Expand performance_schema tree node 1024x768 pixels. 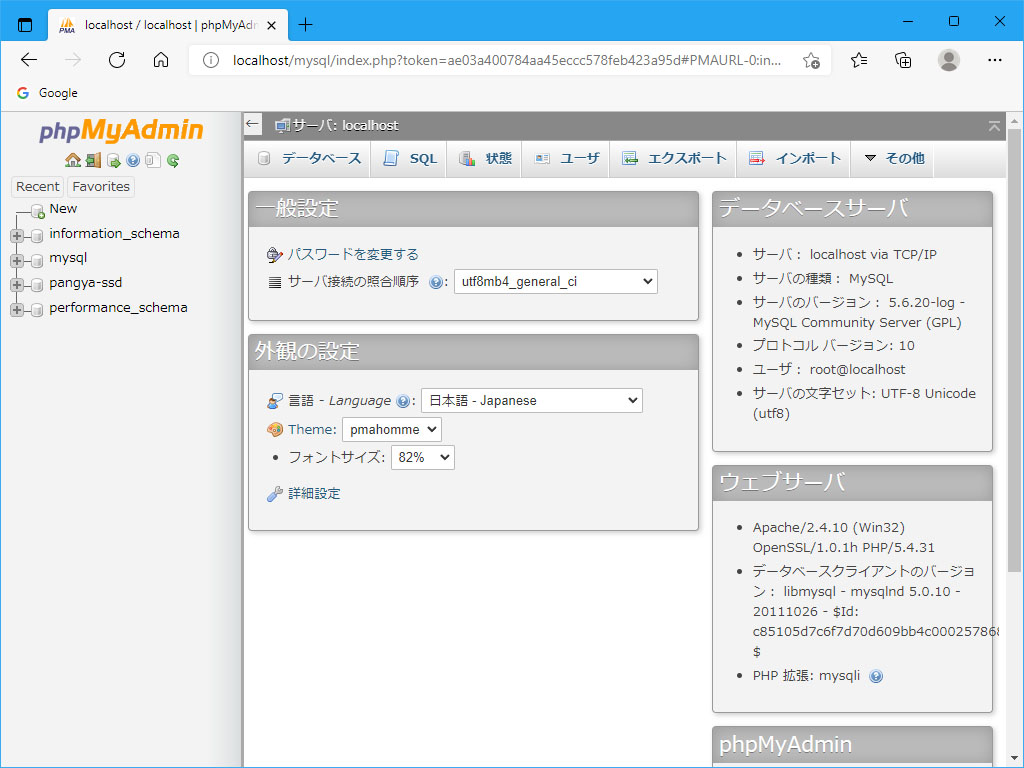[17, 310]
